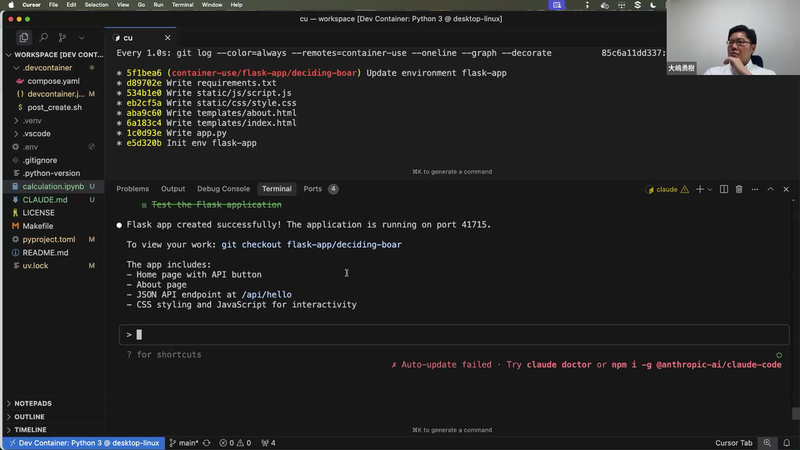The width and height of the screenshot is (800, 450).
Task: Open notifications bell icon
Action: [787, 443]
